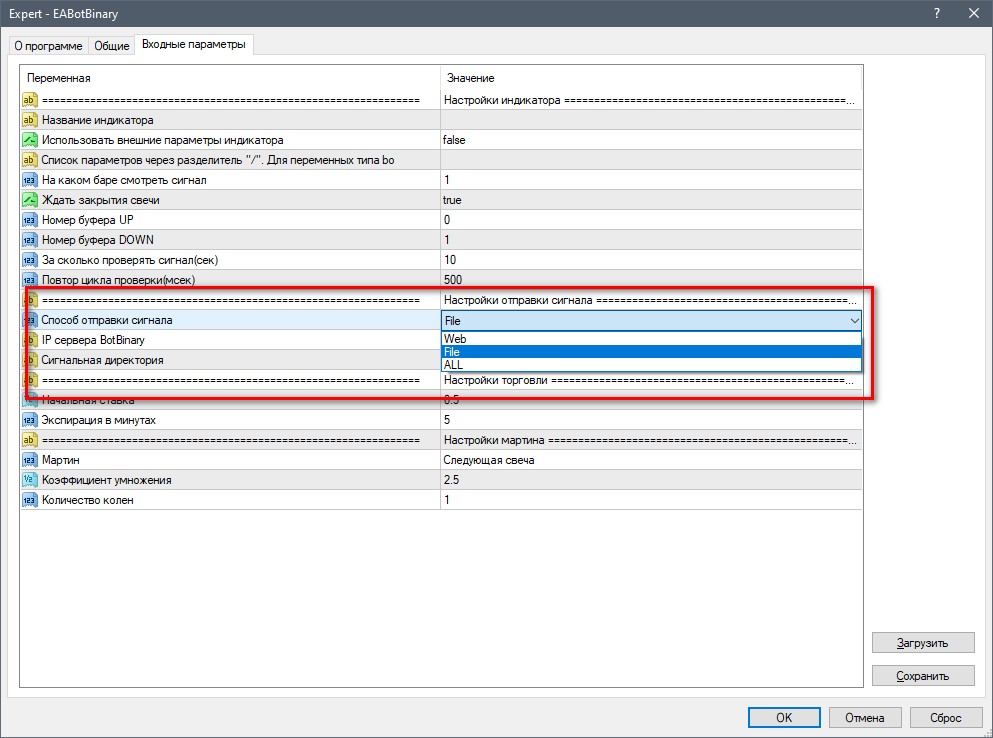The image size is (993, 738).
Task: Click the string icon beside Название индикатора
Action: (x=29, y=120)
